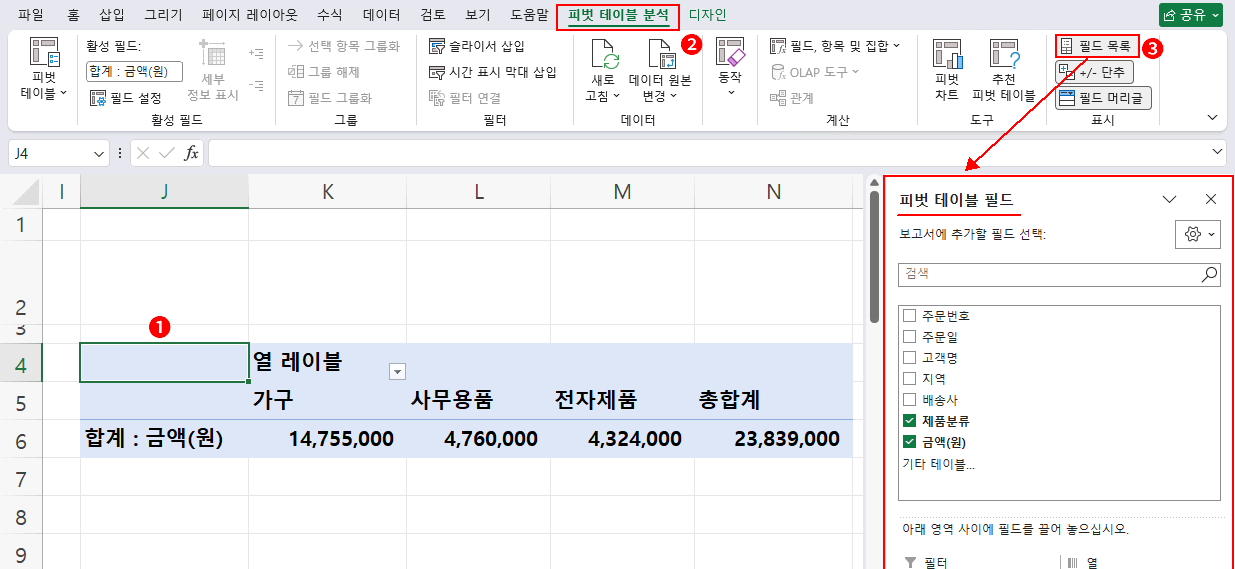Click 세부 정보 표시 drill-down icon
Viewport: 1235px width, 569px height.
click(212, 53)
